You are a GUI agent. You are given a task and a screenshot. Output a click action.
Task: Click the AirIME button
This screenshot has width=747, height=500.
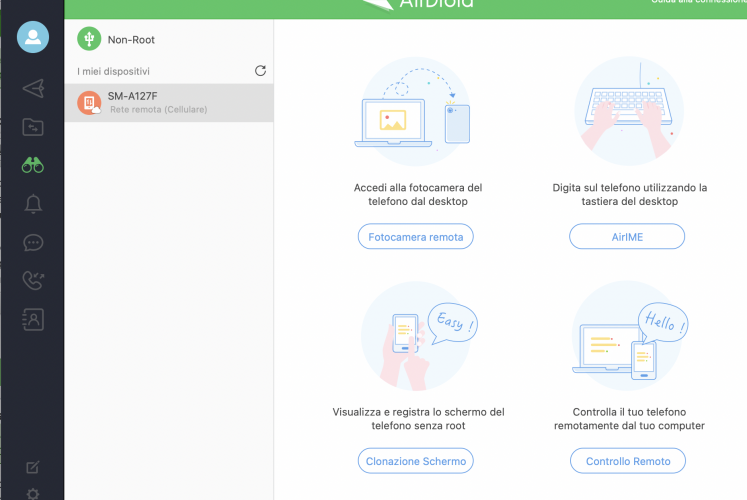[x=627, y=237]
